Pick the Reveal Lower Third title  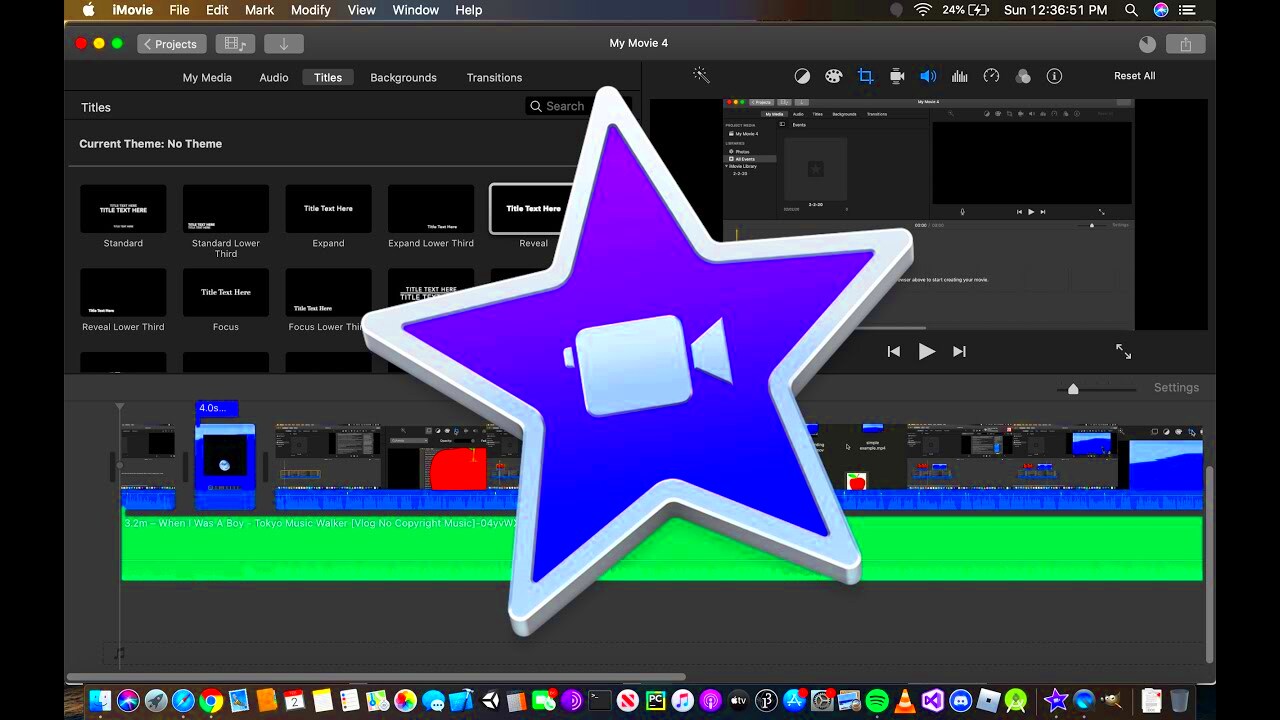pos(123,293)
